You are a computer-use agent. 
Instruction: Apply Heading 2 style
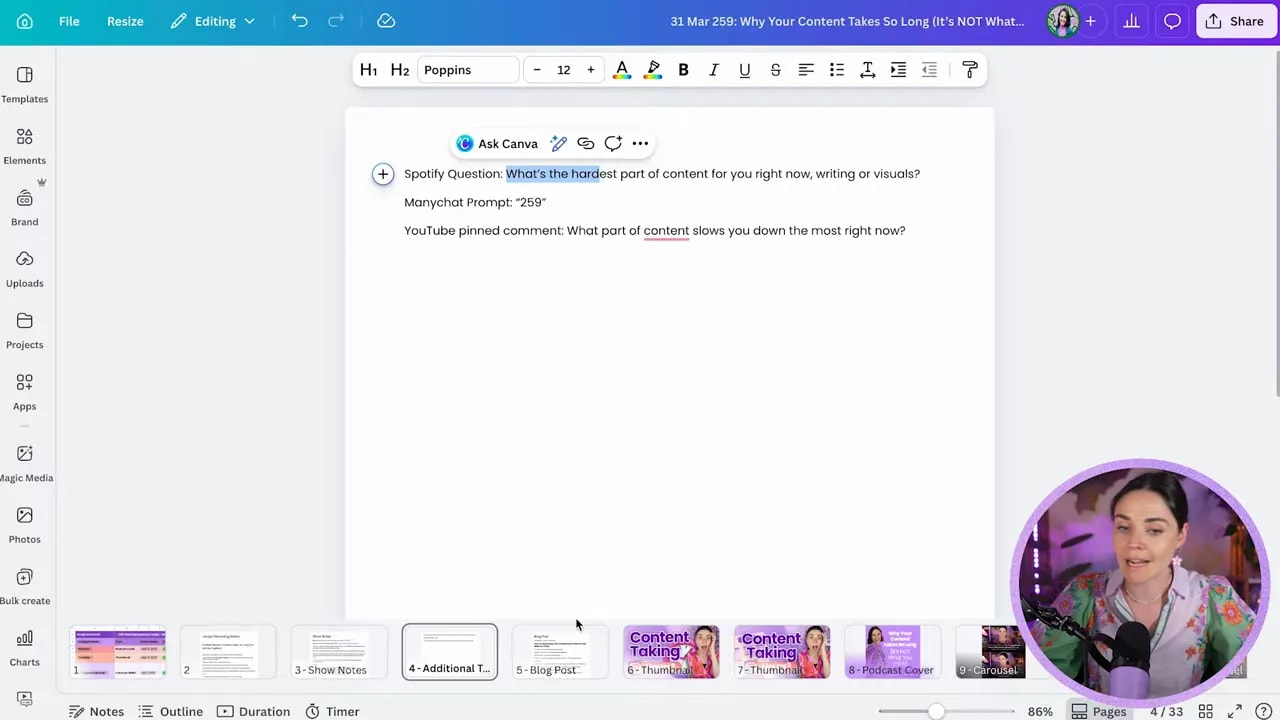coord(400,70)
